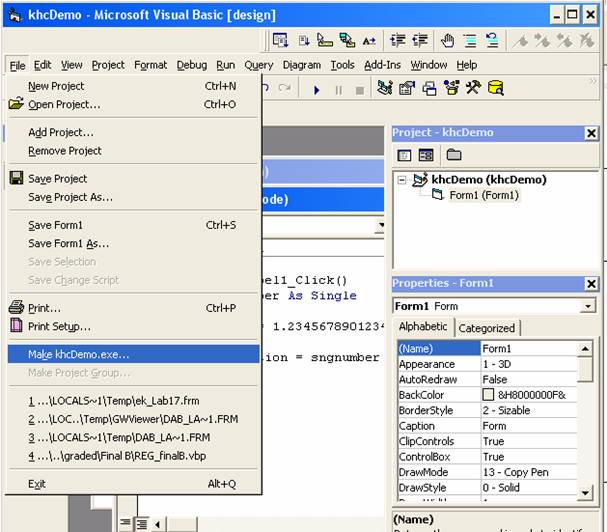The image size is (607, 532).
Task: Click the Uncomment Block toolbar icon
Action: pyautogui.click(x=492, y=40)
